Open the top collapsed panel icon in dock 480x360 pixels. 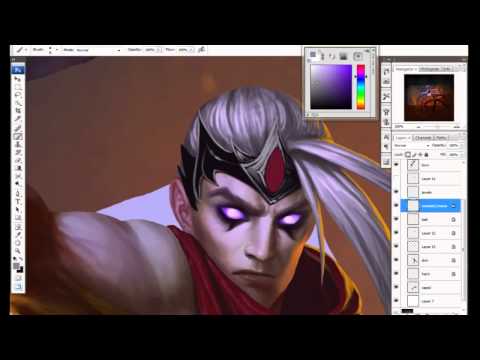coord(386,71)
